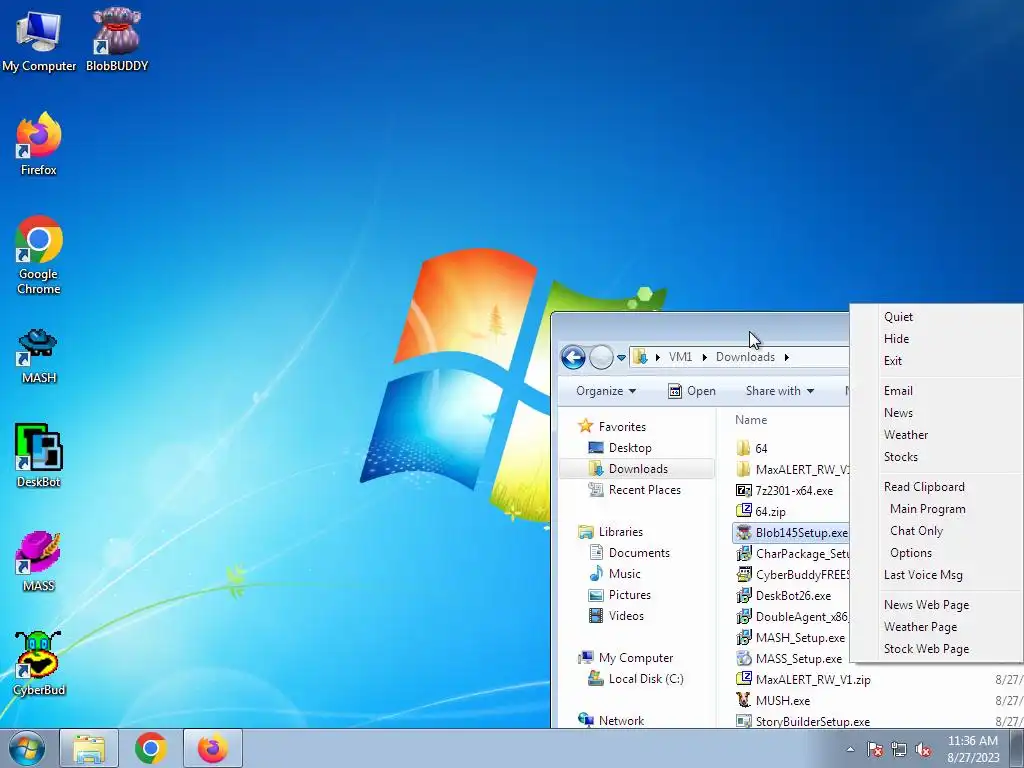Image resolution: width=1024 pixels, height=768 pixels.
Task: Select Local Disk (C:) in navigation pane
Action: coord(646,679)
